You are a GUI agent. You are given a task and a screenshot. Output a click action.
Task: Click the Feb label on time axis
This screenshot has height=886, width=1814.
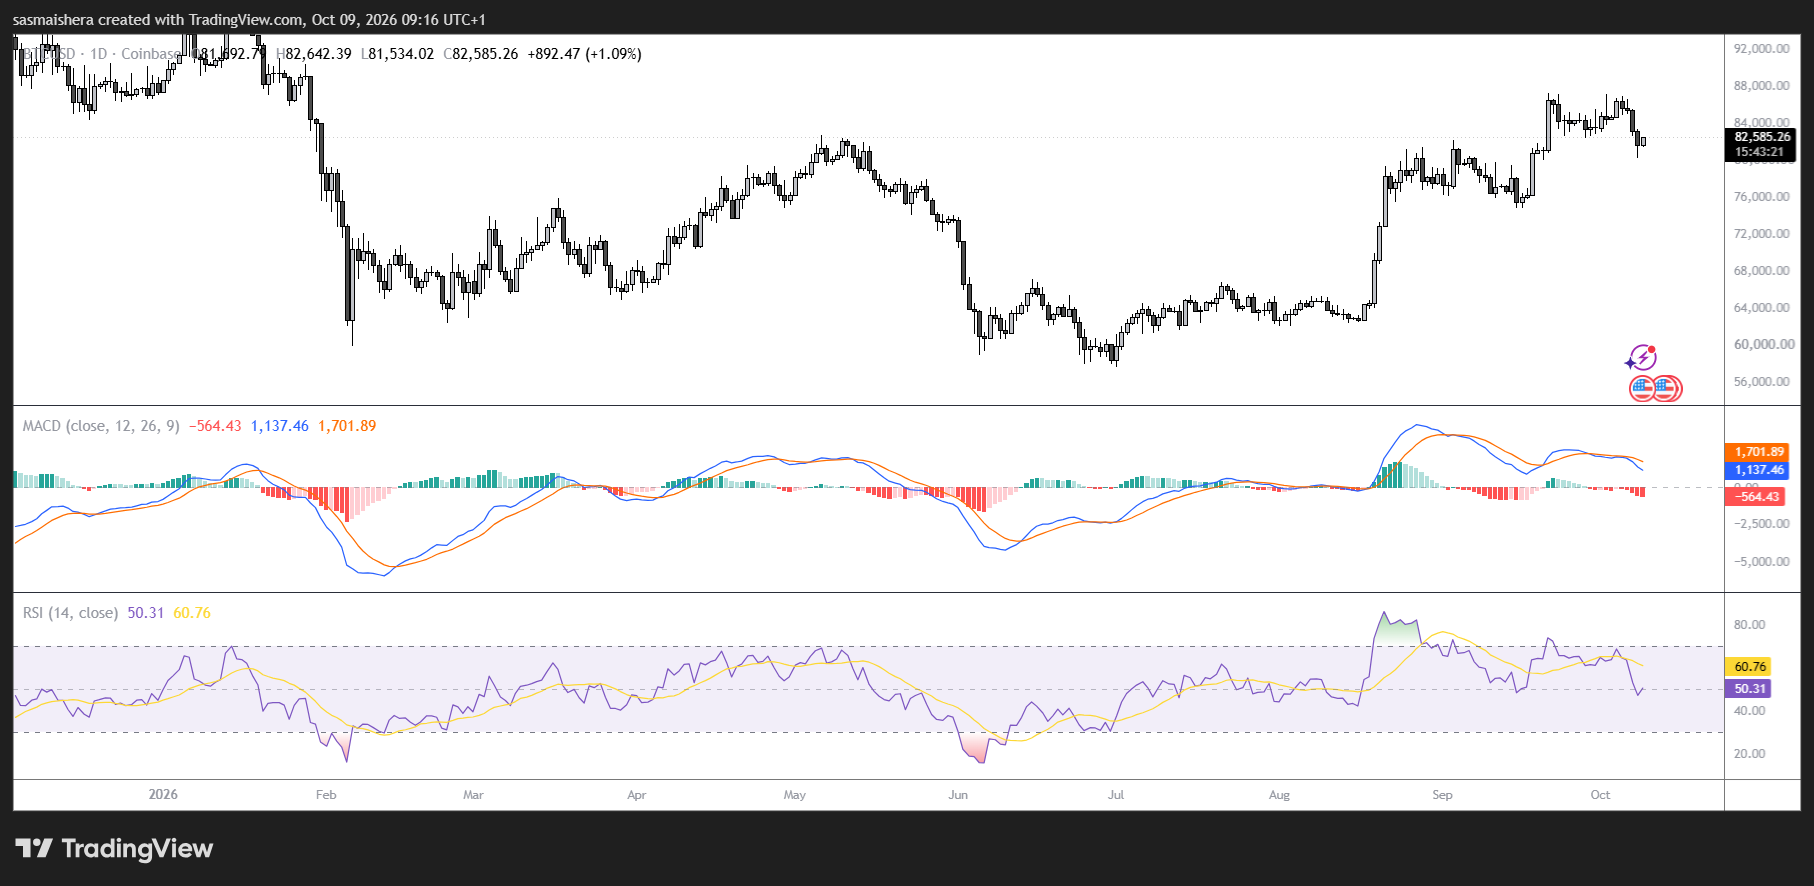pyautogui.click(x=326, y=795)
